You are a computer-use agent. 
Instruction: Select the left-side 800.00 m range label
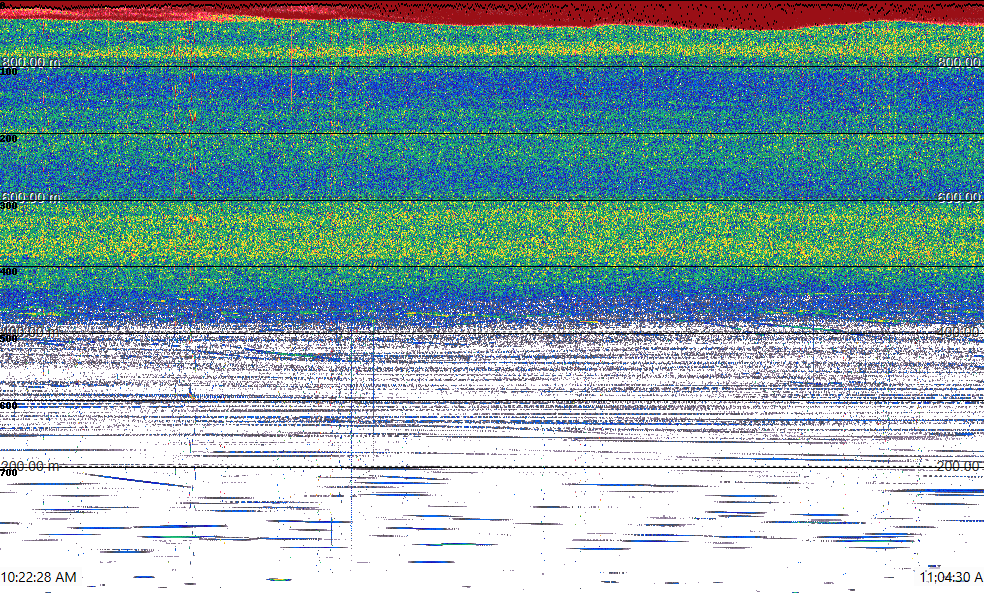[x=30, y=61]
